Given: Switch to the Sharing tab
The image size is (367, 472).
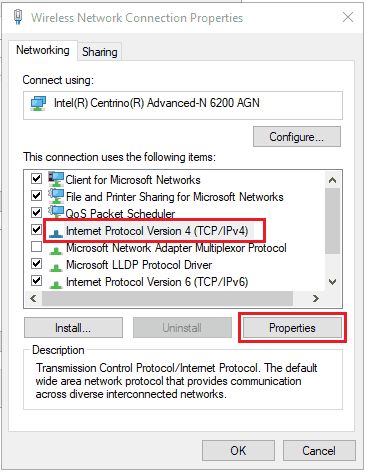Looking at the screenshot, I should [x=100, y=52].
